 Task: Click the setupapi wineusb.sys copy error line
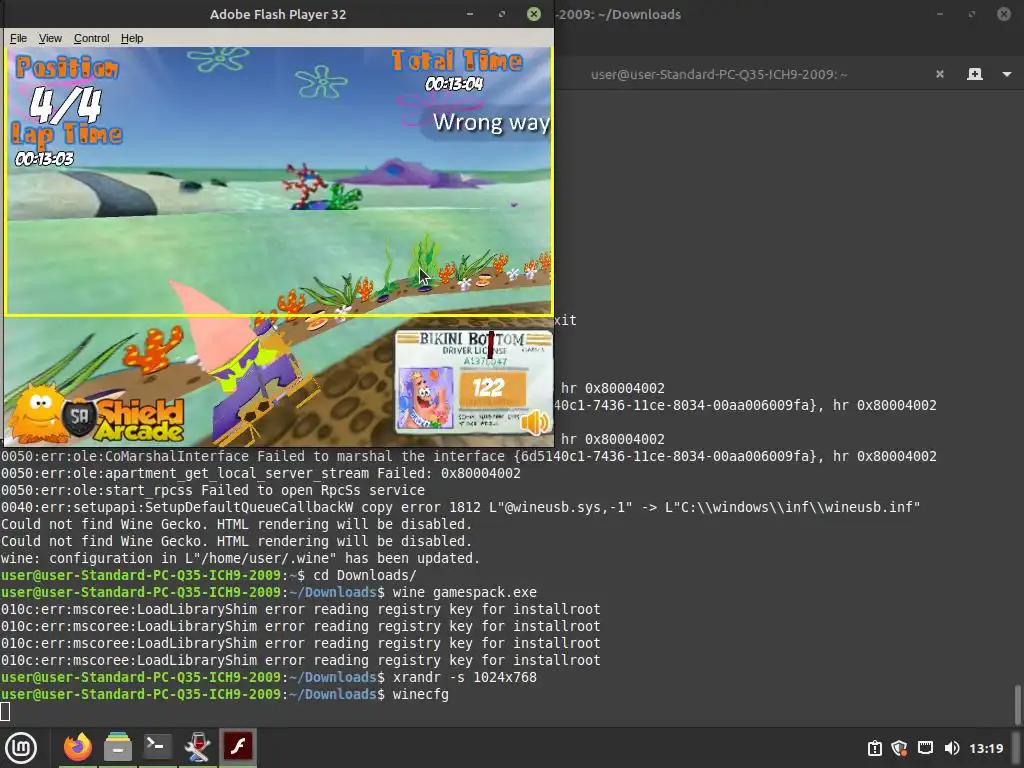click(x=460, y=507)
